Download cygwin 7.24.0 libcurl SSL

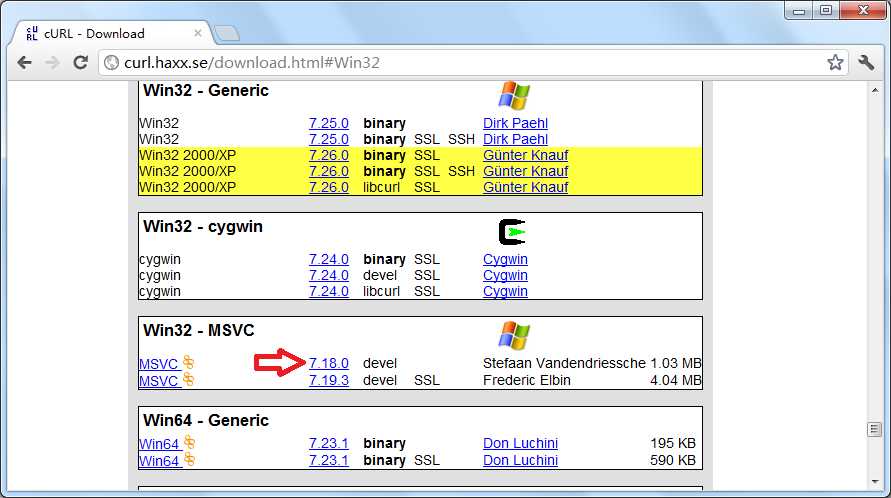[328, 291]
